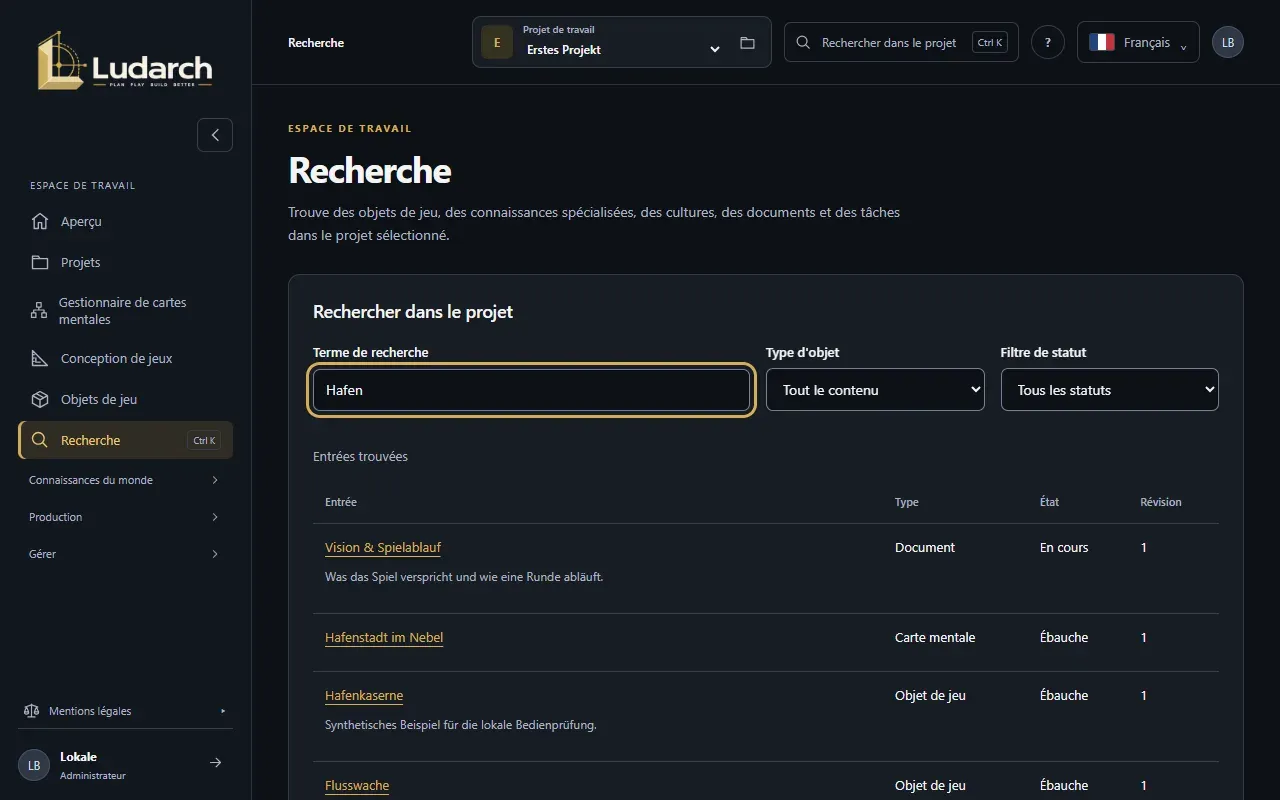Image resolution: width=1280 pixels, height=800 pixels.
Task: Click the Révision column header
Action: point(1161,502)
